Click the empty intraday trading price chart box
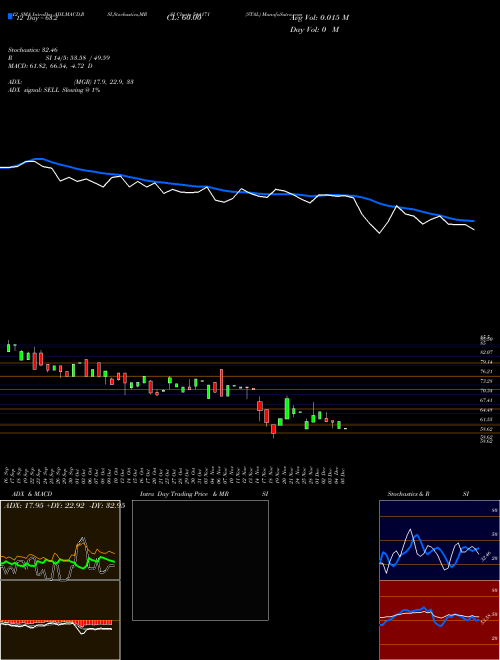This screenshot has width=500, height=660. 200,560
